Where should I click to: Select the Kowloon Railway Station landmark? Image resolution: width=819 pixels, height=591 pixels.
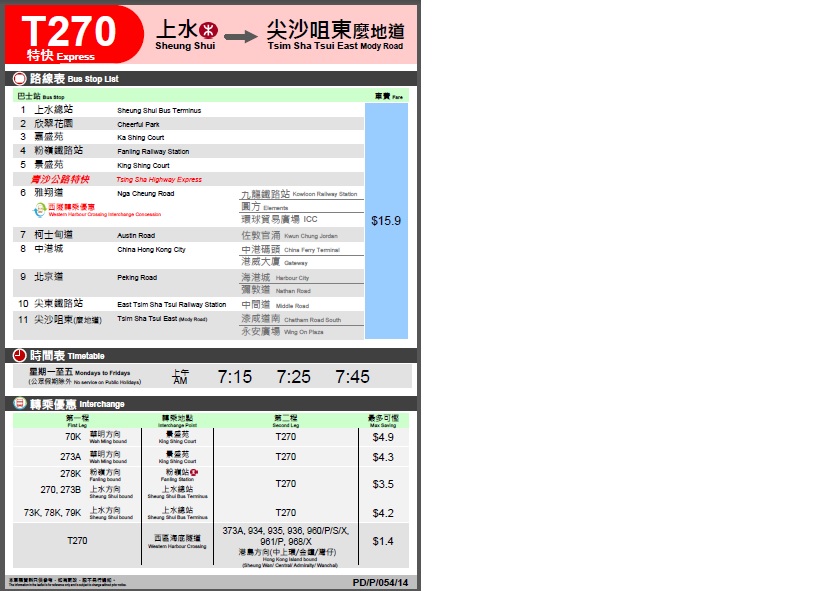coord(300,193)
